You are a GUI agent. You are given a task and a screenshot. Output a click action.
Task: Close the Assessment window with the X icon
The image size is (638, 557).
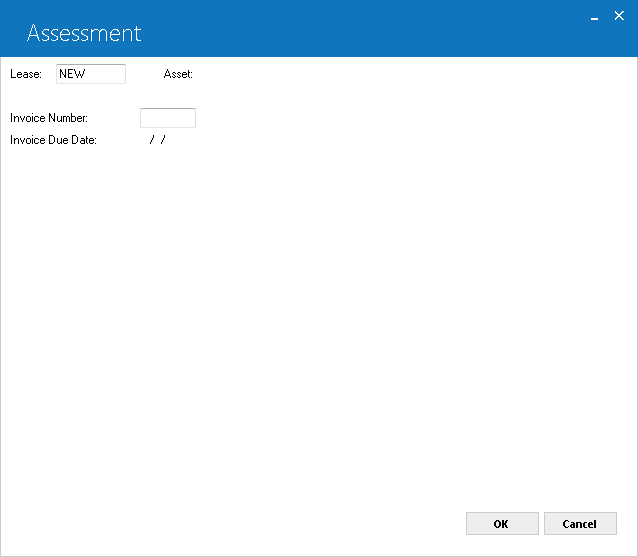click(x=619, y=16)
